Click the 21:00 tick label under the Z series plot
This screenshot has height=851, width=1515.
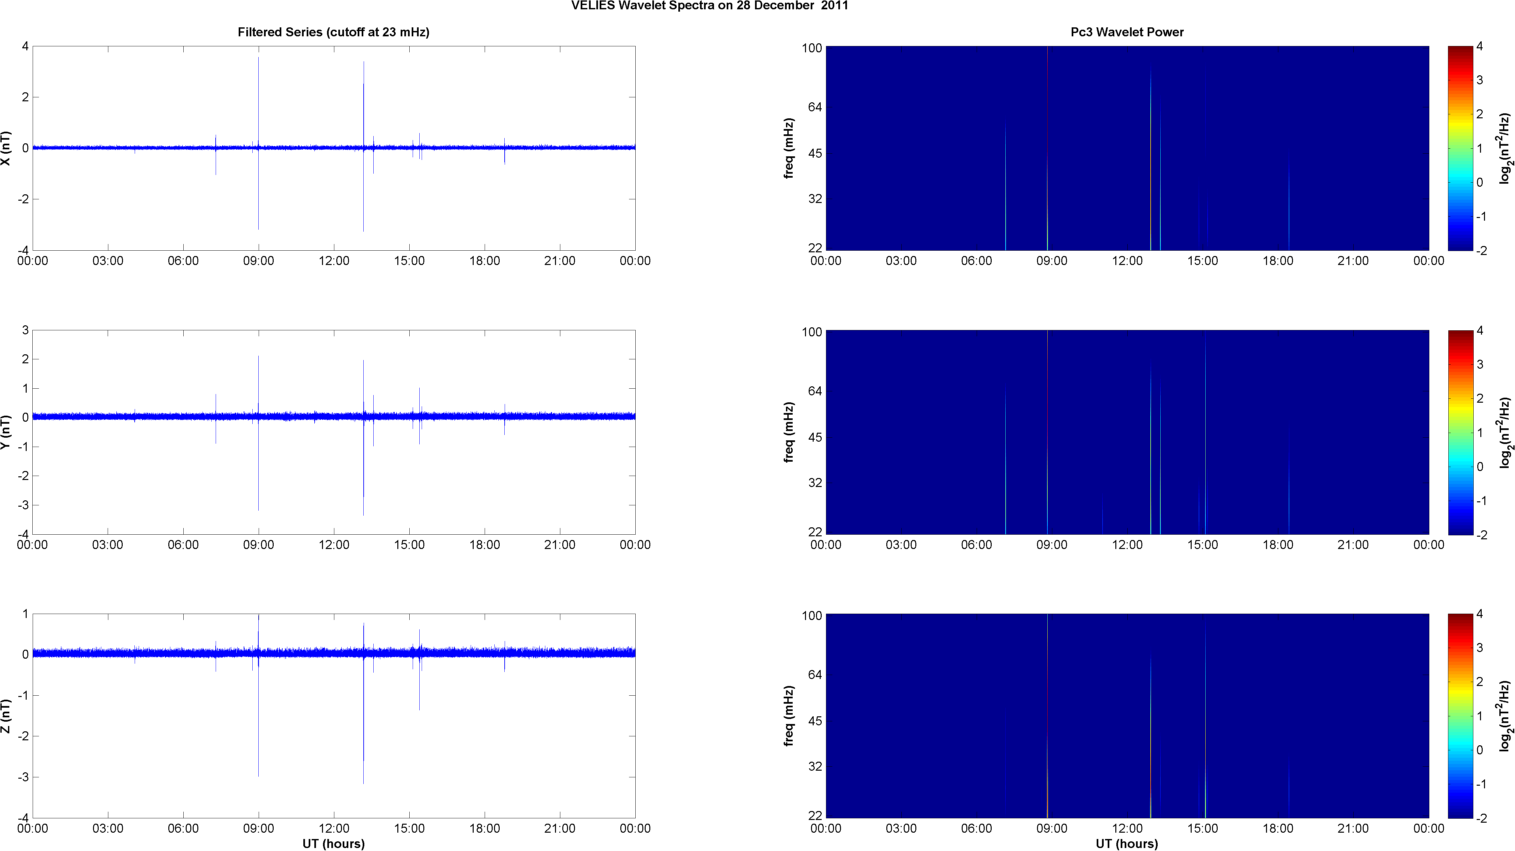pyautogui.click(x=560, y=828)
